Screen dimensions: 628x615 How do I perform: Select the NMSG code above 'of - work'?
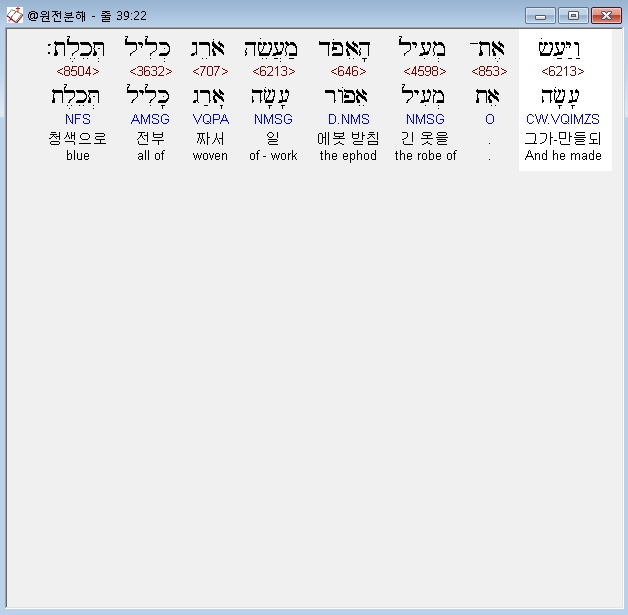273,119
